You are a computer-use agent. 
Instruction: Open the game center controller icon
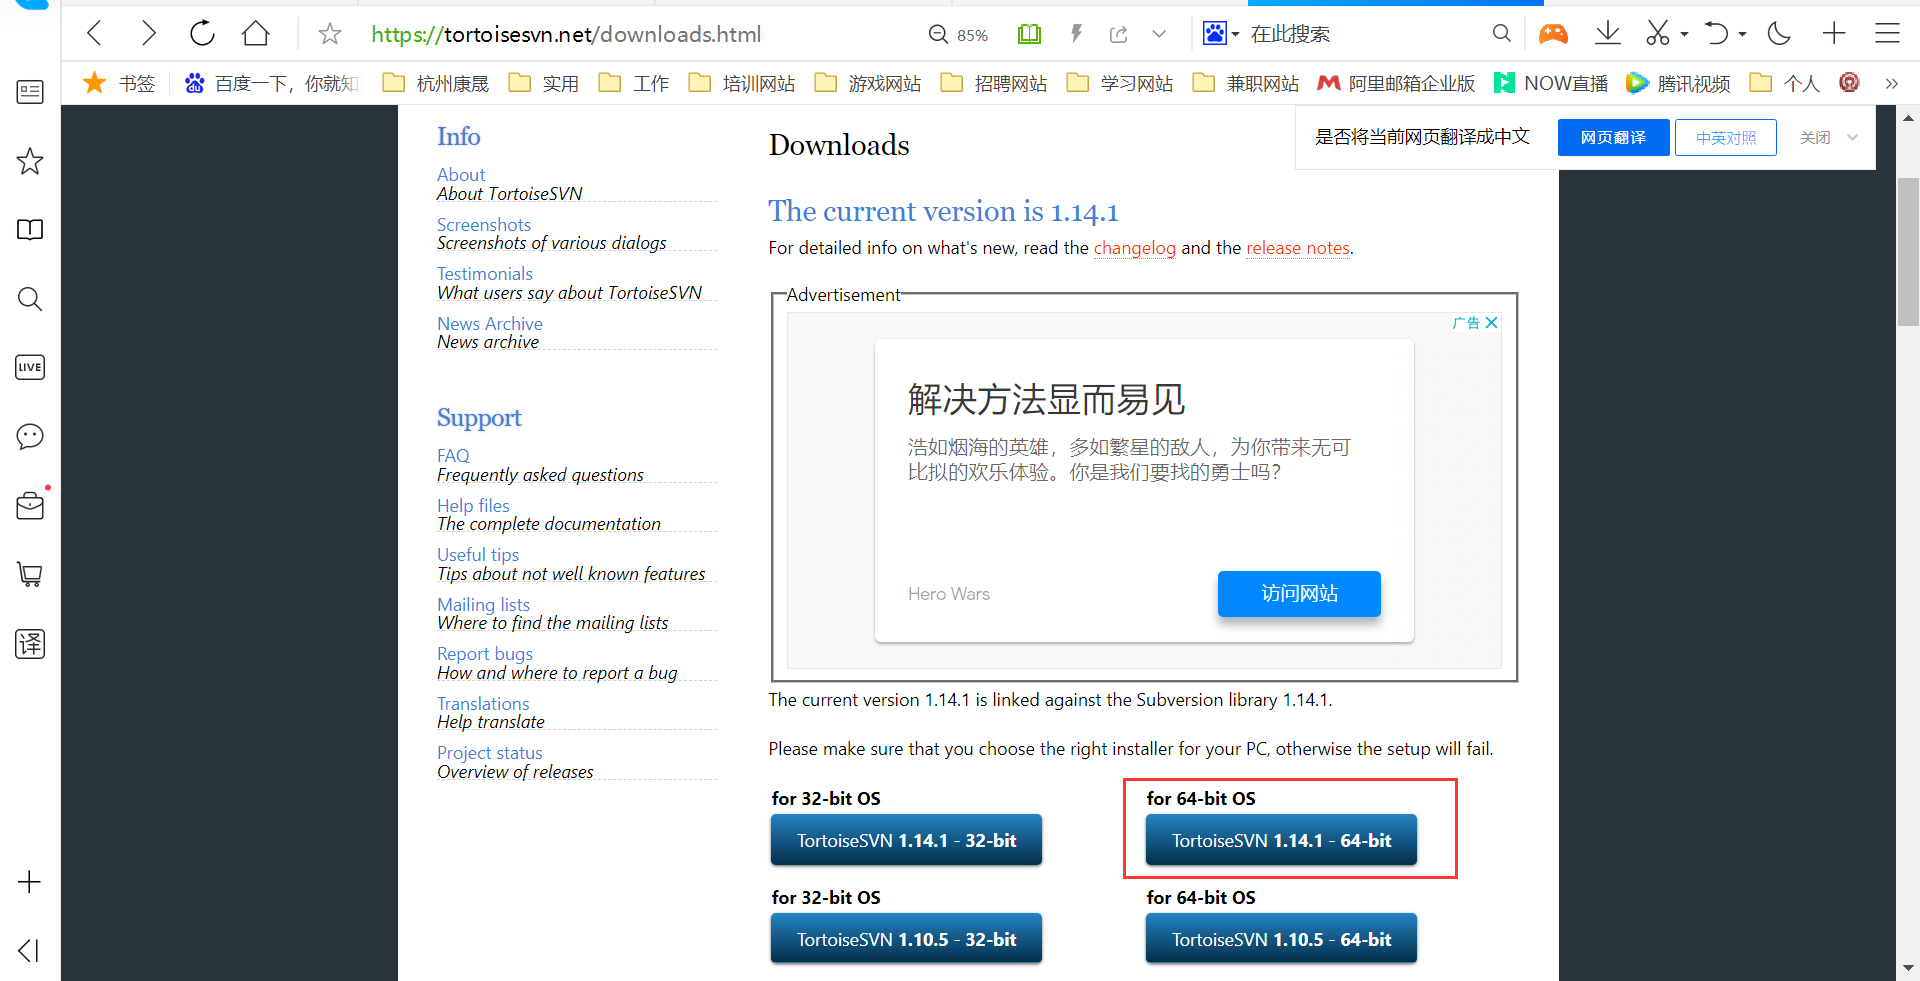(x=1553, y=33)
